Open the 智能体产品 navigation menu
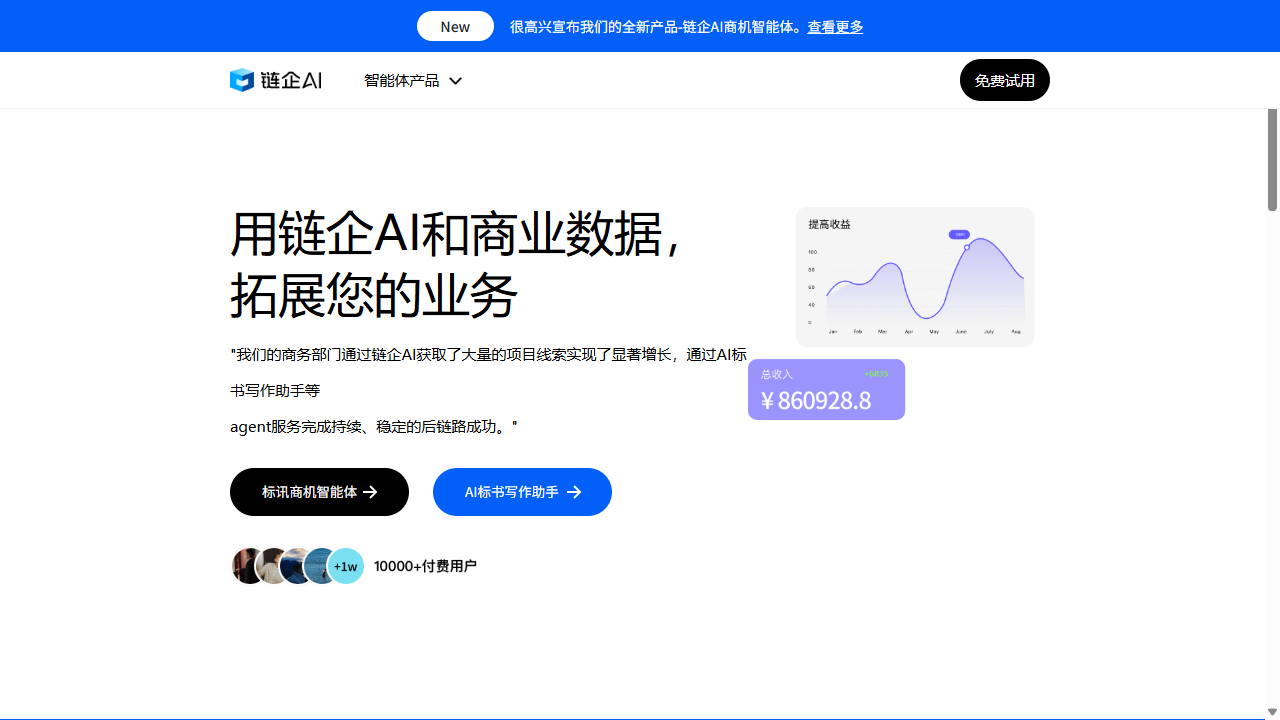The image size is (1280, 720). 401,81
